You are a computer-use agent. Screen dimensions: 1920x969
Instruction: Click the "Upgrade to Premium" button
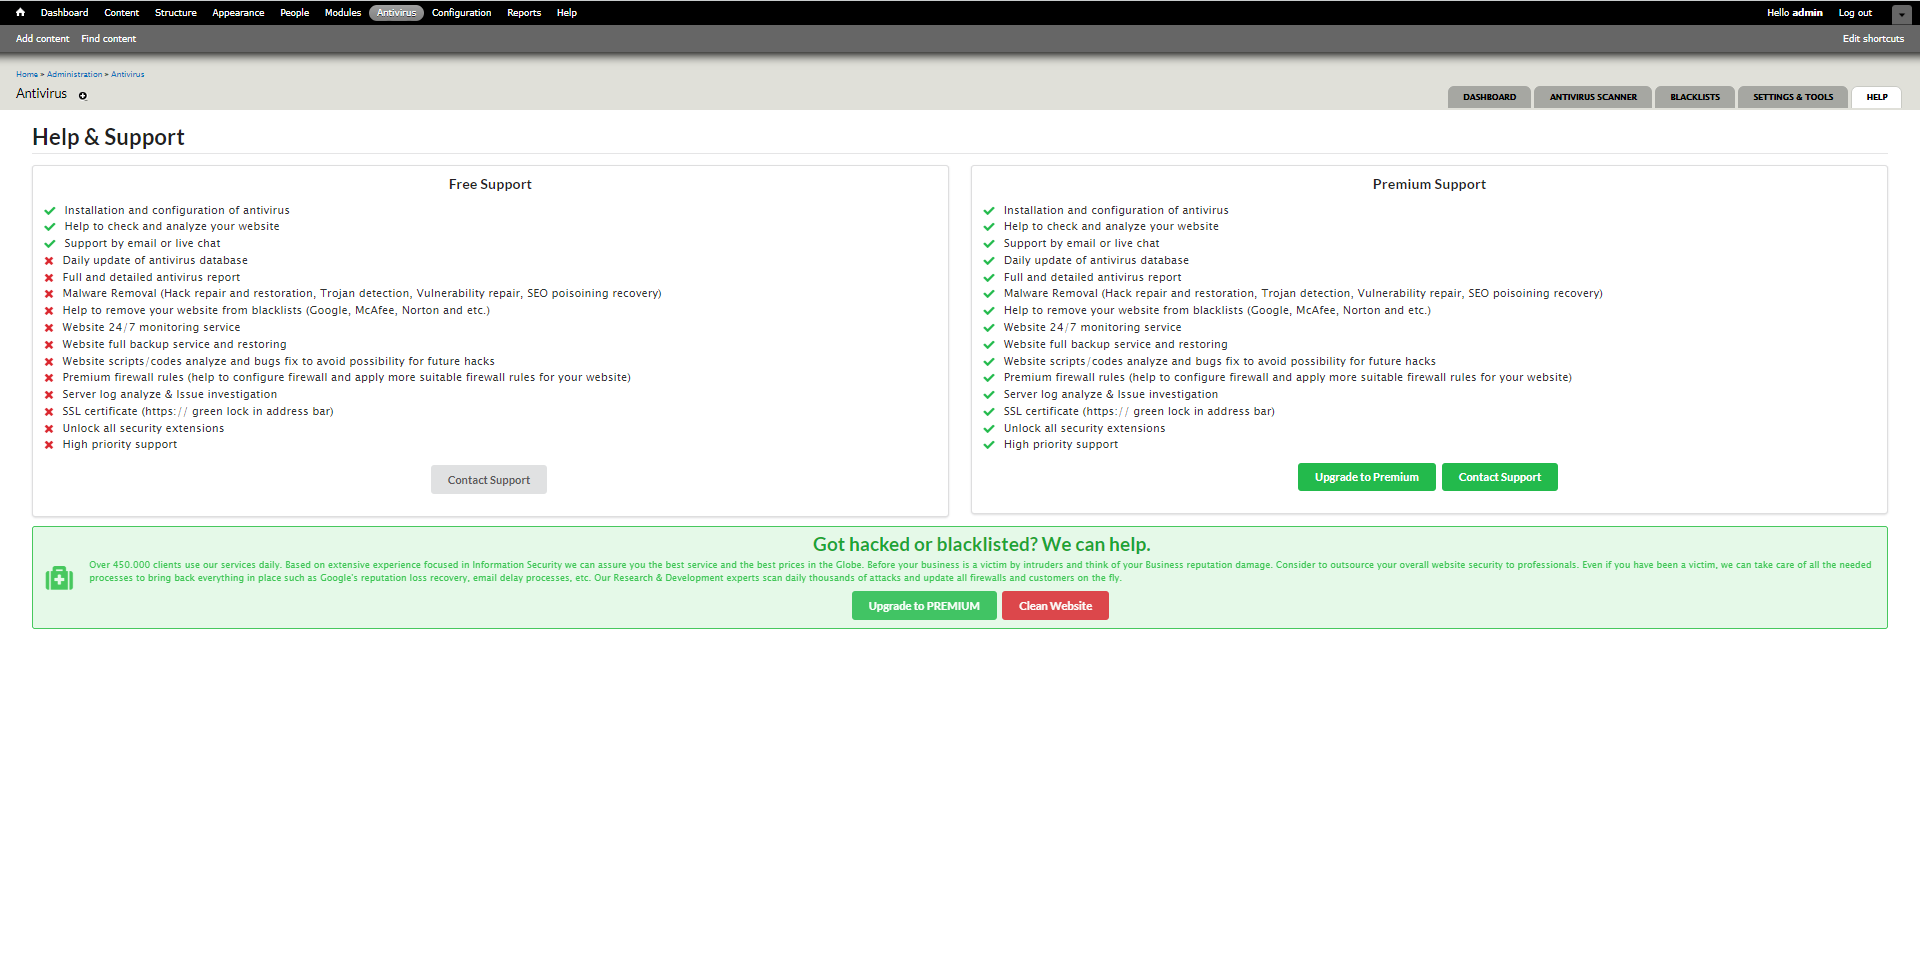point(1366,477)
